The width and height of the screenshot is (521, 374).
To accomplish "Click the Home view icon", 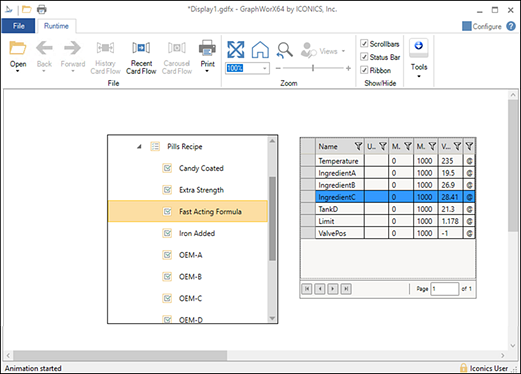I will [260, 50].
